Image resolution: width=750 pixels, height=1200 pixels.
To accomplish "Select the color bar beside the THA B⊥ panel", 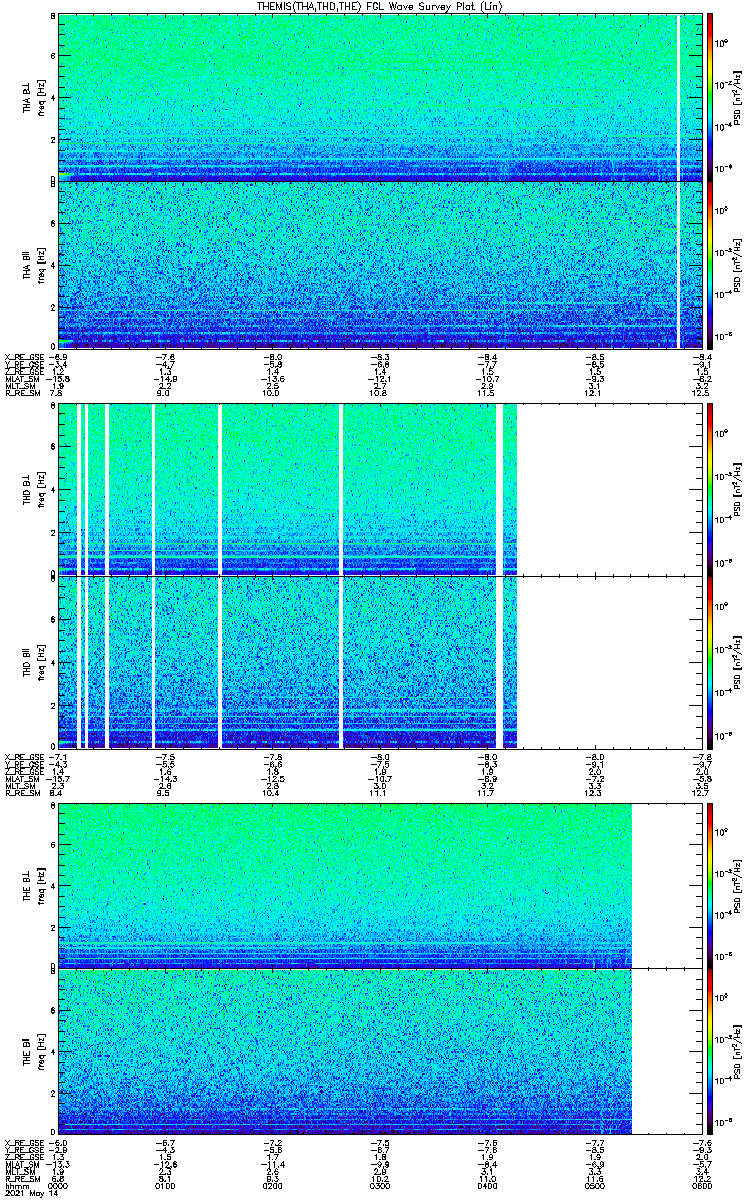I will pyautogui.click(x=710, y=97).
